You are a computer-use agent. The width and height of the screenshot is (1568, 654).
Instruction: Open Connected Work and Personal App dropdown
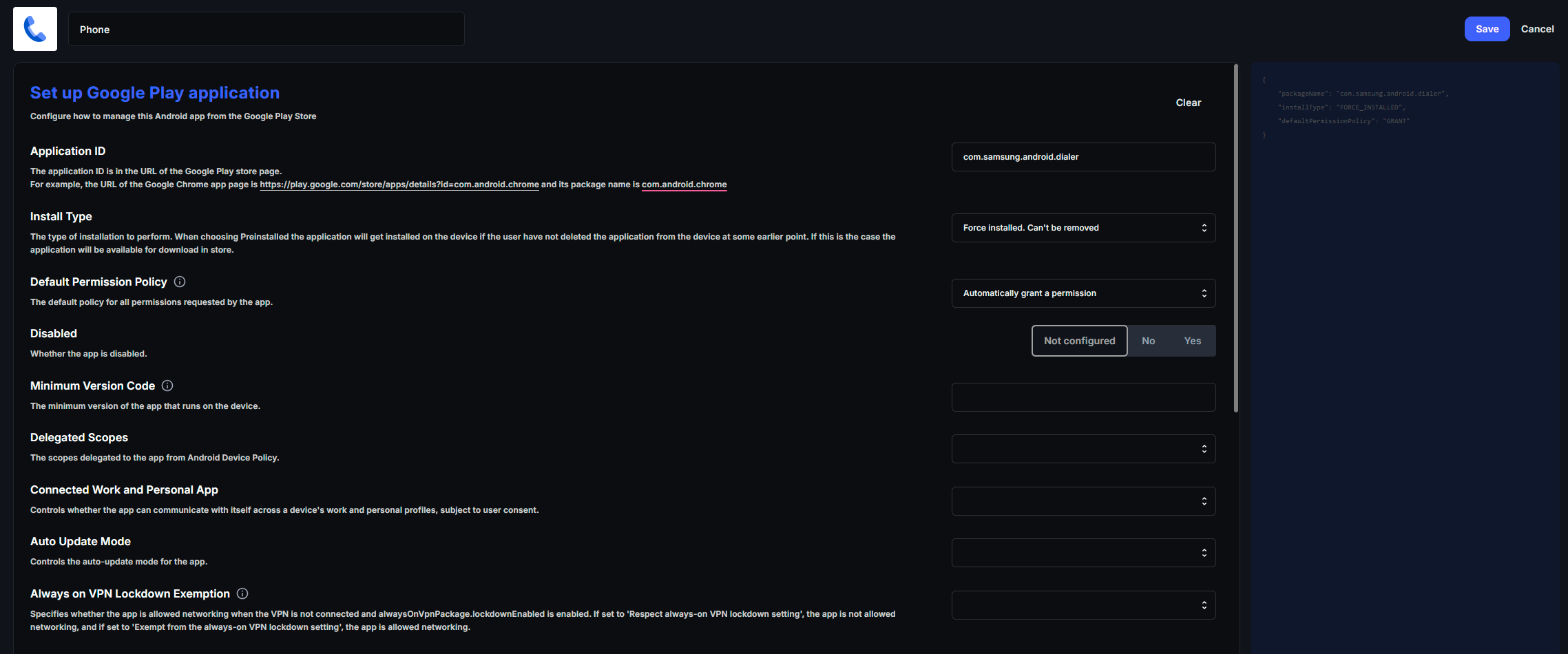point(1083,501)
